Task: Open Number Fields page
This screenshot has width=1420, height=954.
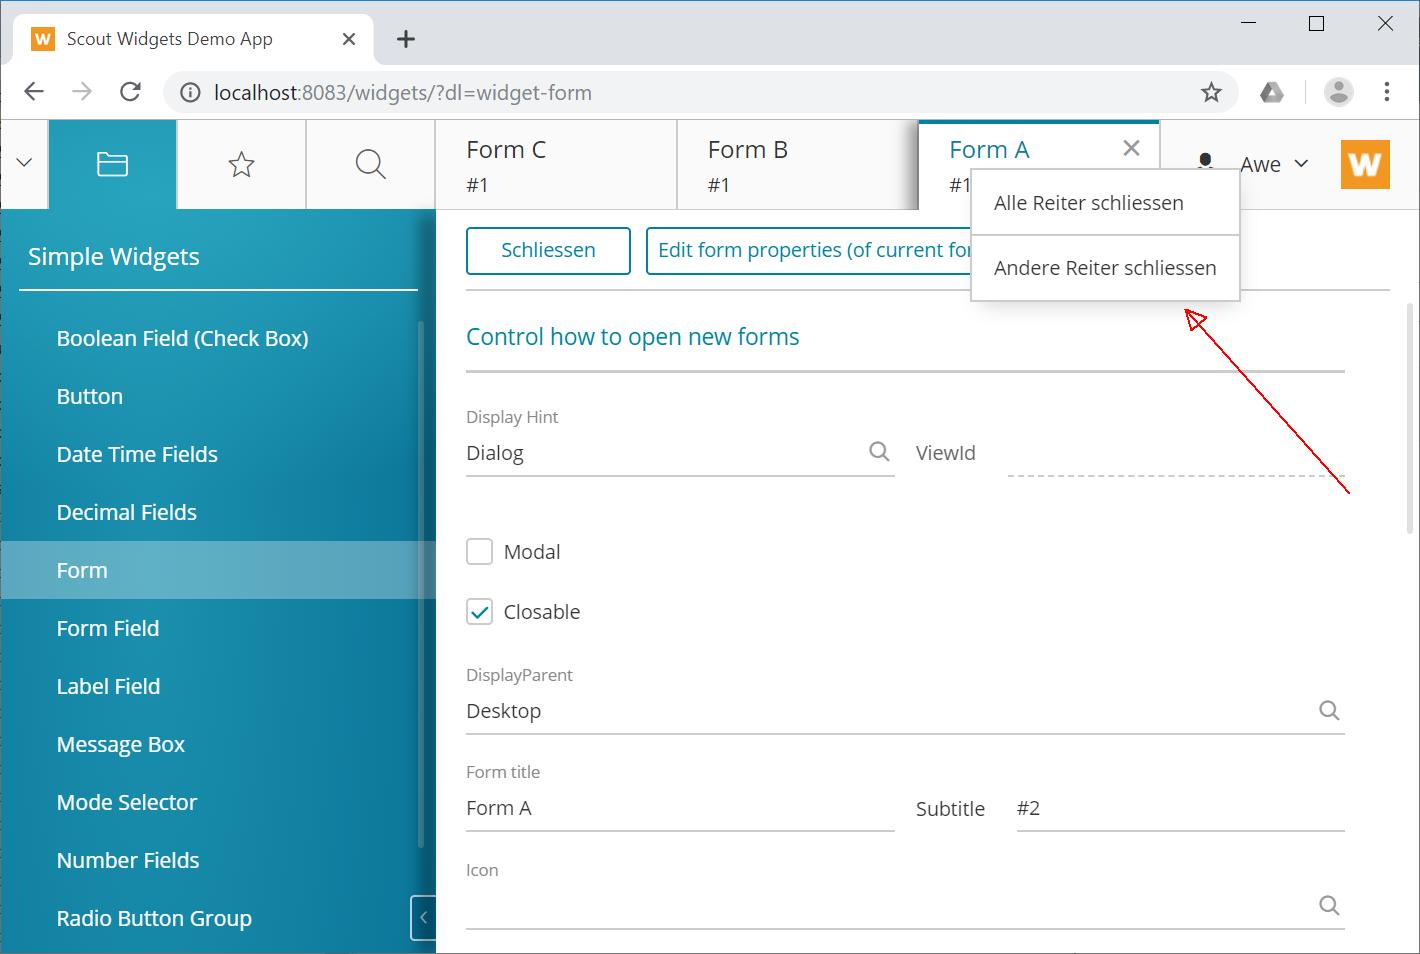Action: pos(128,860)
